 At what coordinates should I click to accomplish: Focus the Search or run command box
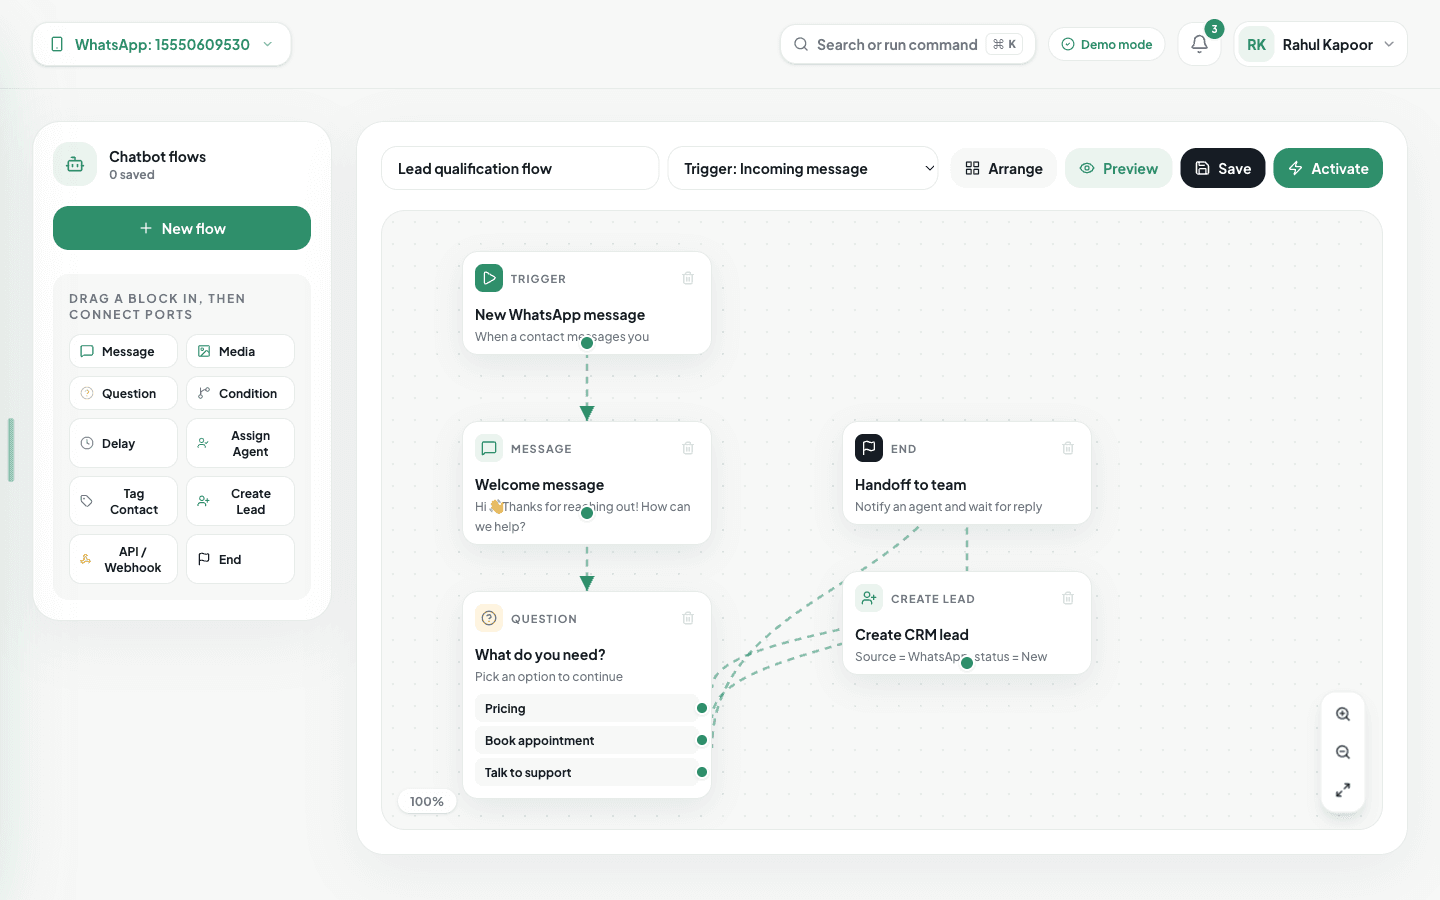[x=908, y=44]
